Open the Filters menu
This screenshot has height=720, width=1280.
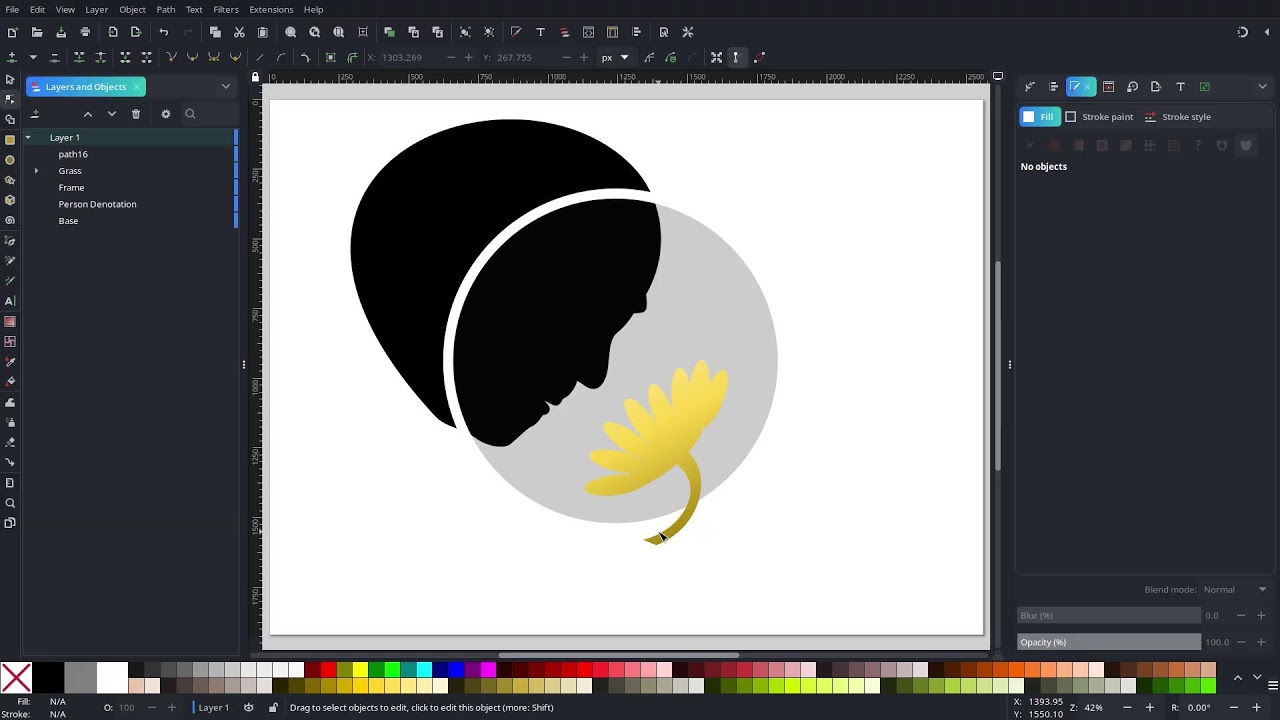pyautogui.click(x=226, y=10)
